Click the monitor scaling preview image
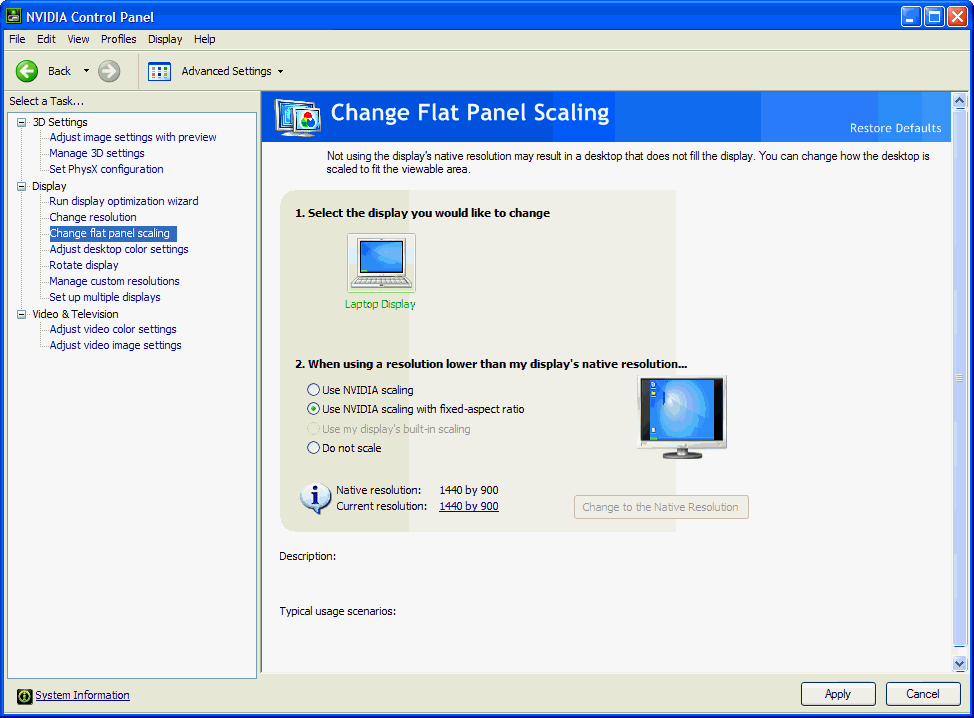The height and width of the screenshot is (718, 974). point(682,417)
